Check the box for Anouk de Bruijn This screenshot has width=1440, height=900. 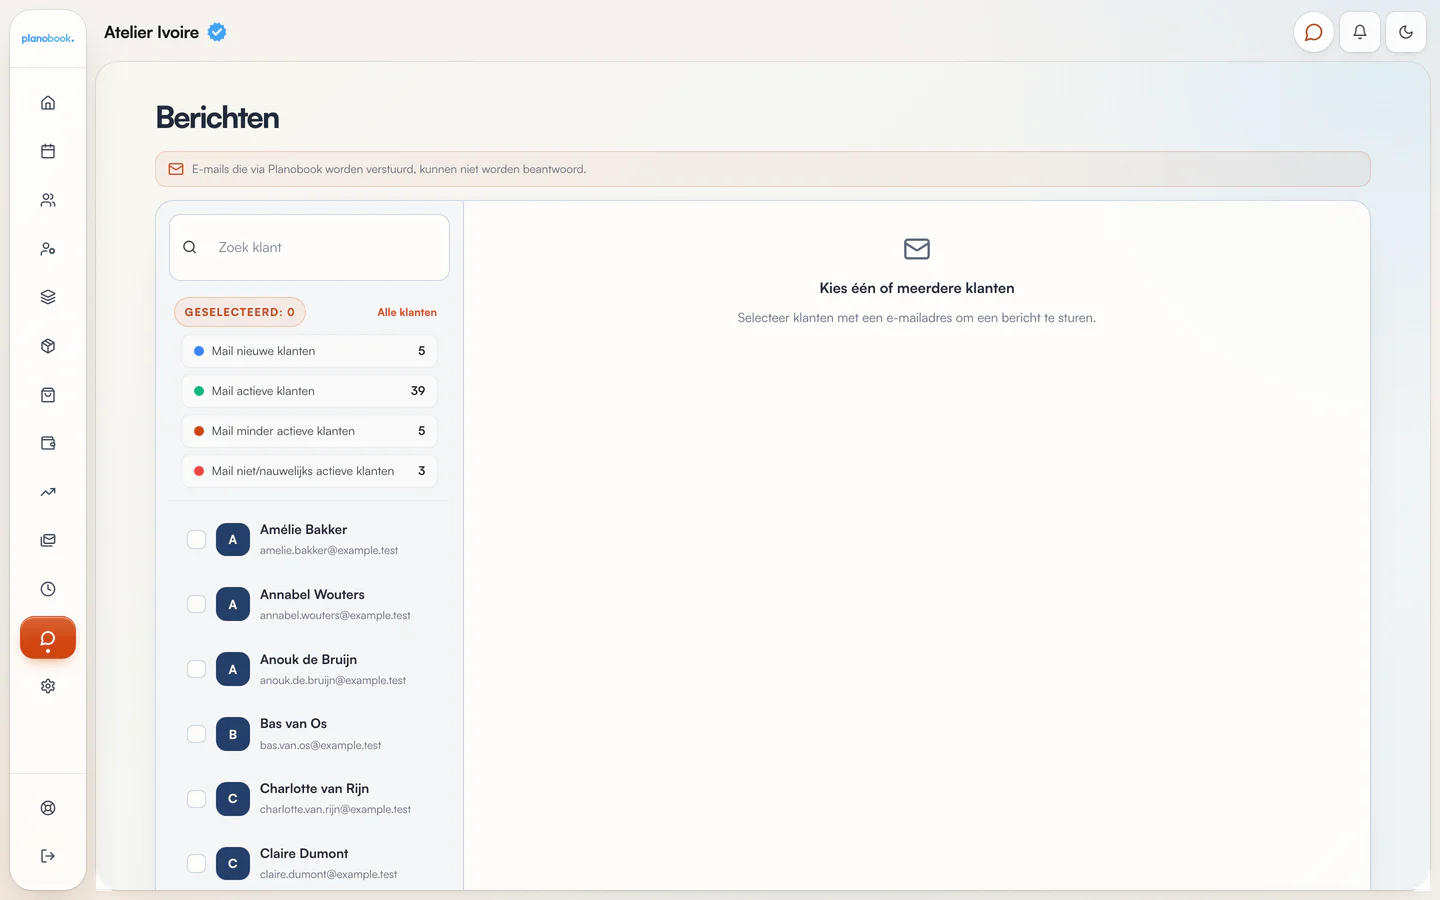pyautogui.click(x=197, y=669)
